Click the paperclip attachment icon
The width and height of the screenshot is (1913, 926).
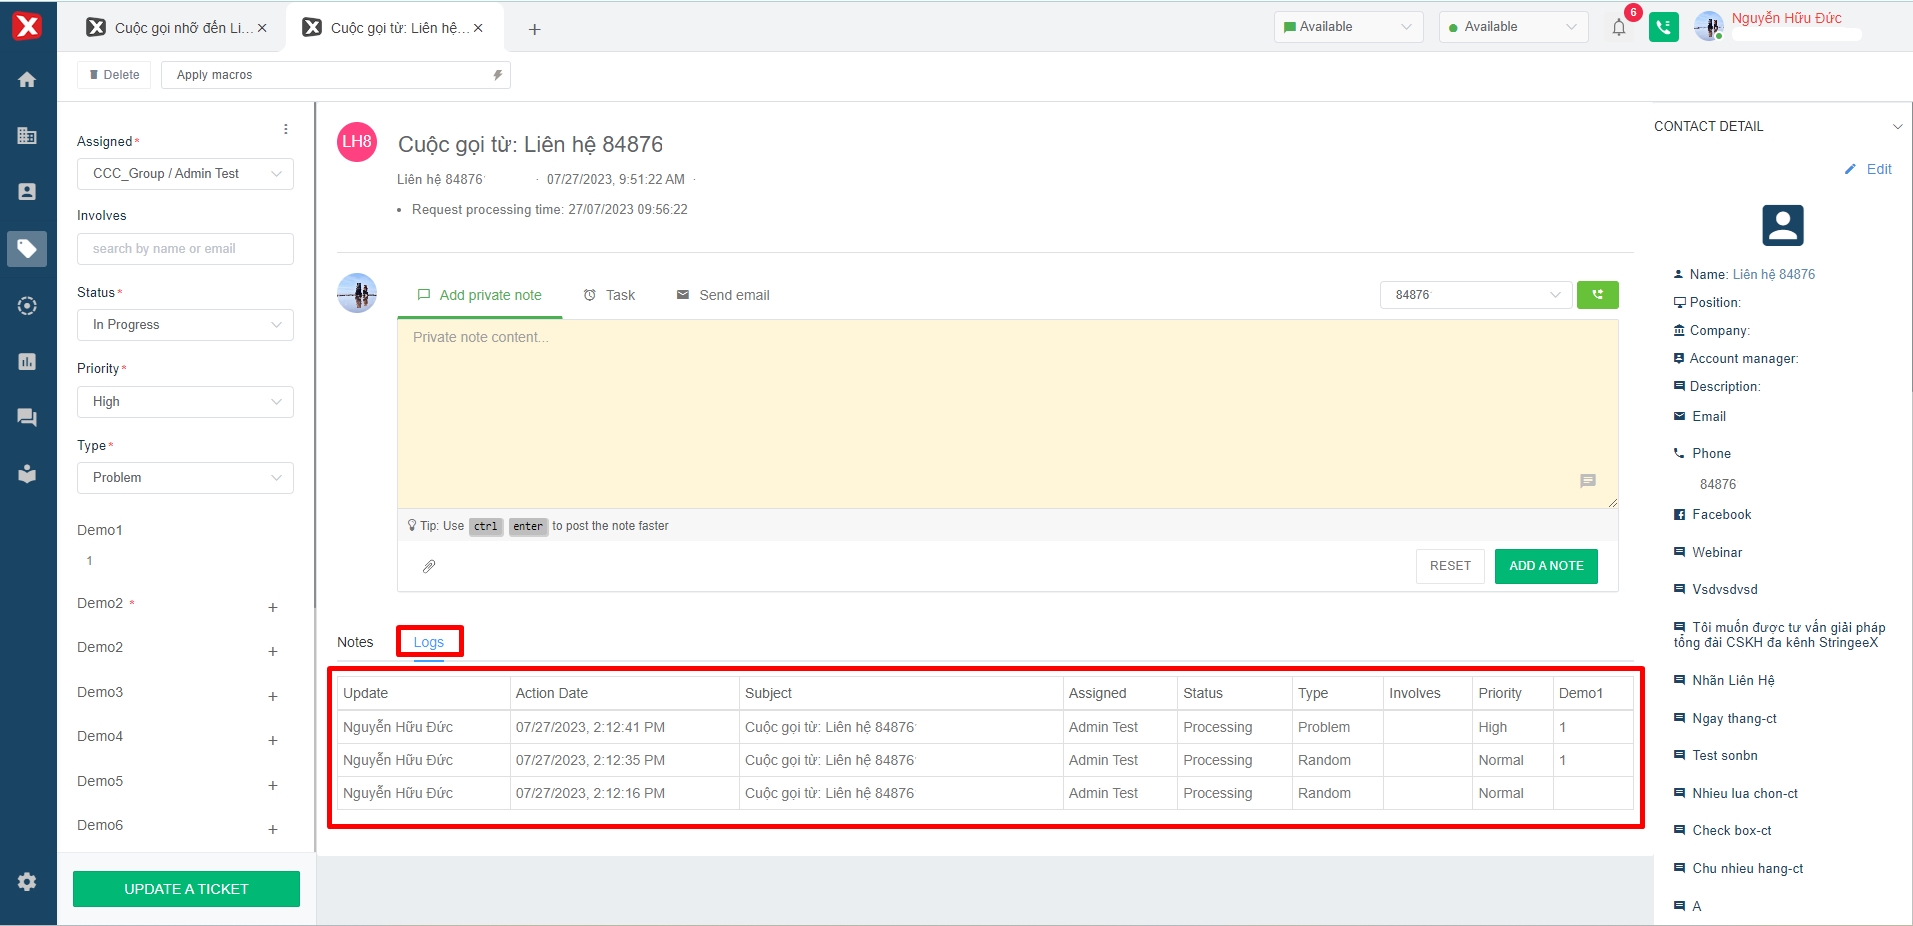click(429, 566)
